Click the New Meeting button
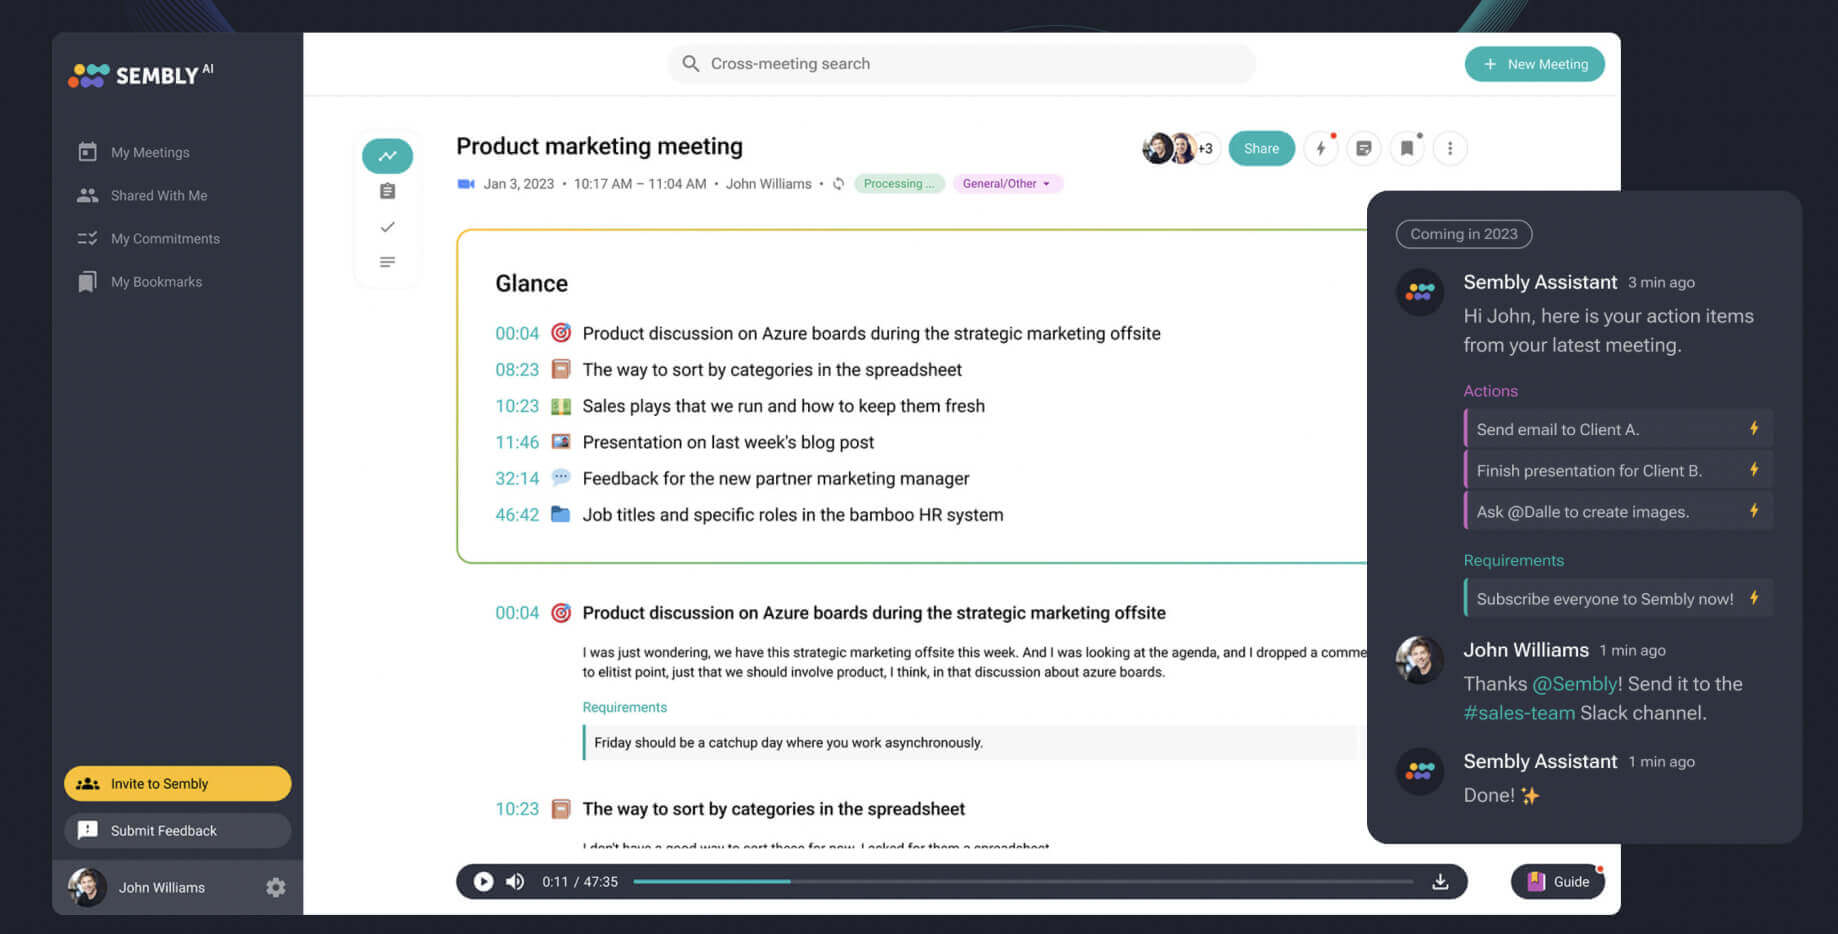 1534,64
